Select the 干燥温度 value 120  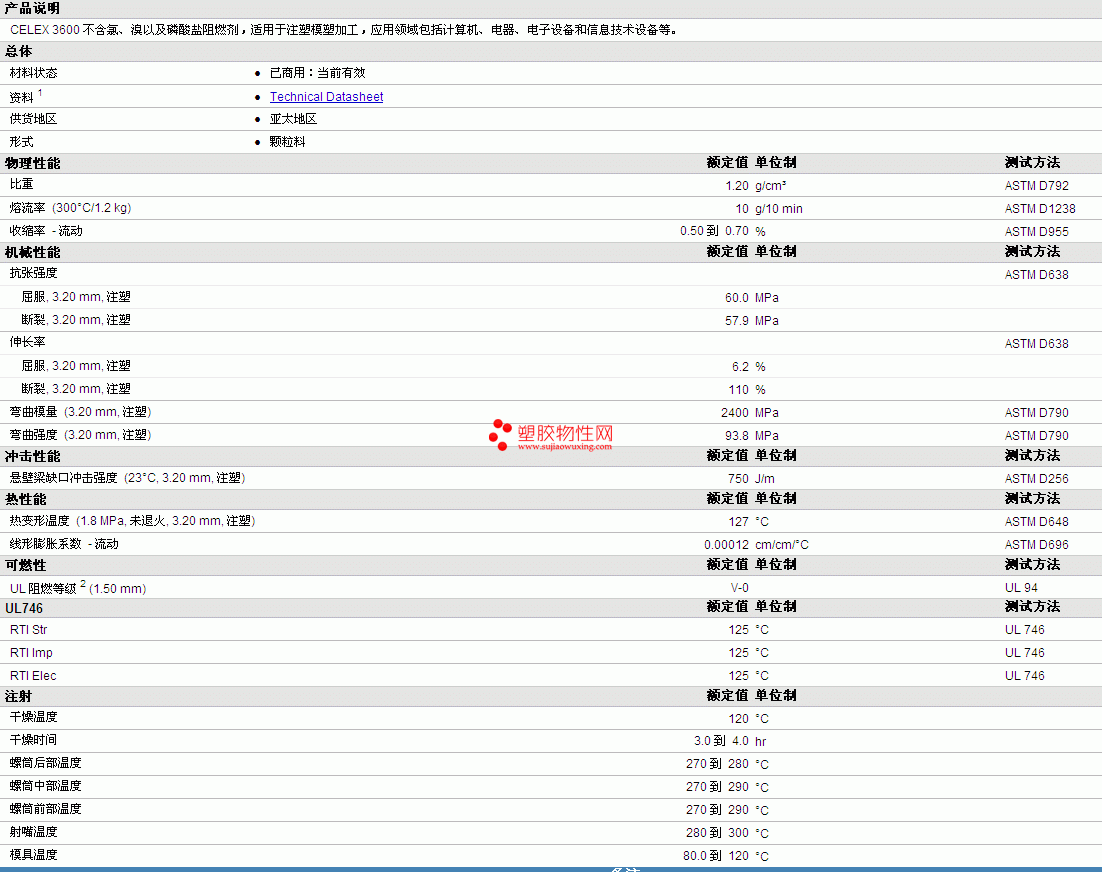pos(739,720)
